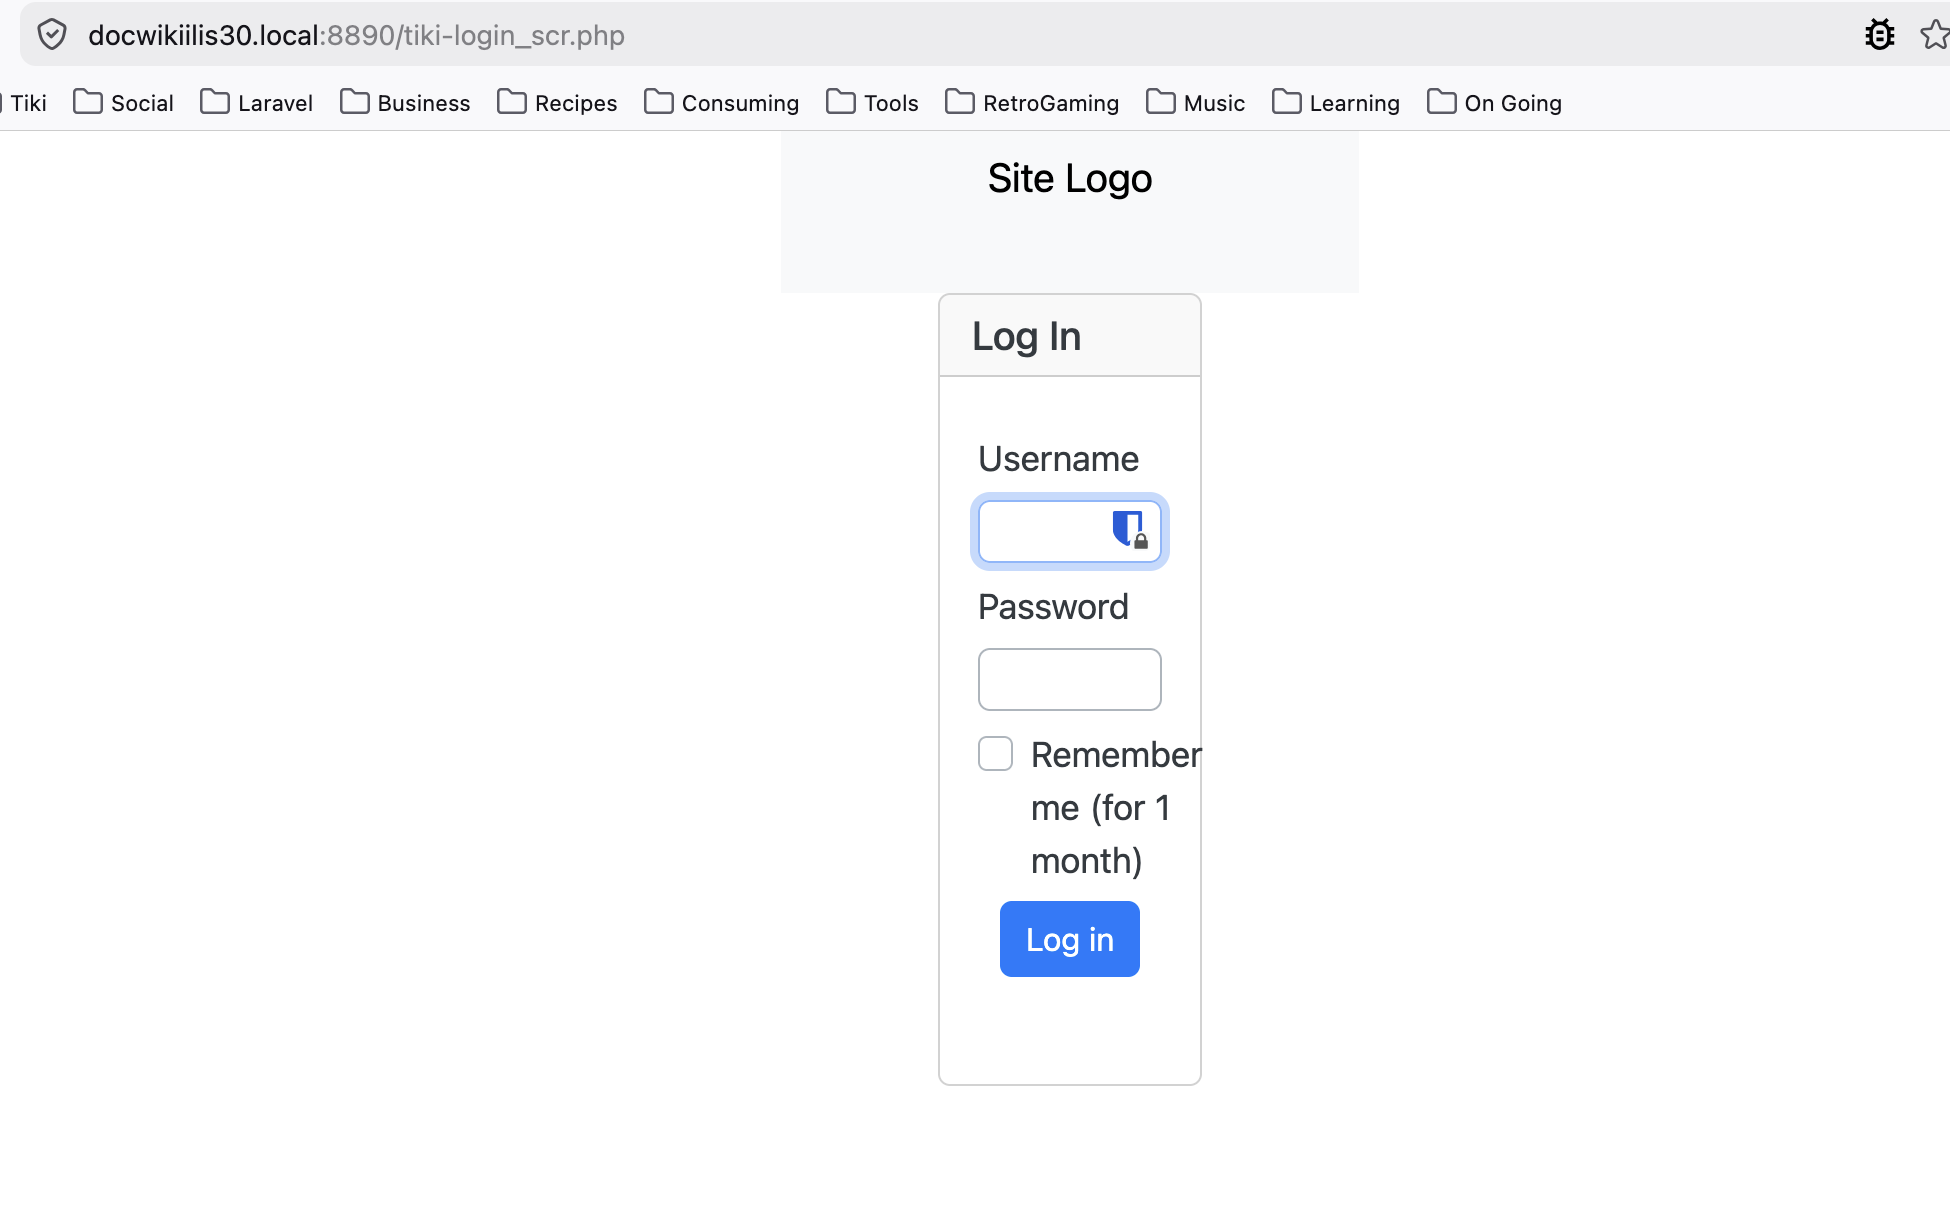Open the On Going bookmarks folder
1950x1214 pixels.
1495,103
